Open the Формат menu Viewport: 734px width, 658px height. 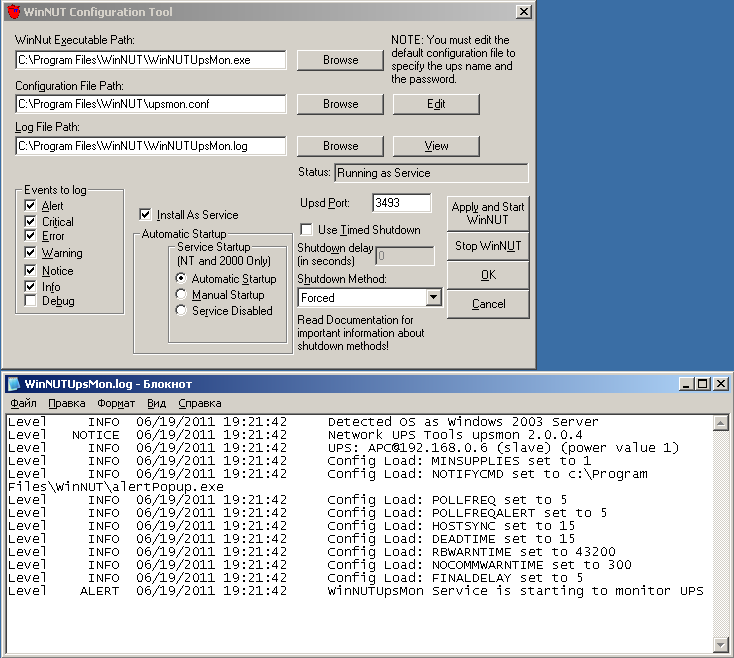[x=116, y=404]
